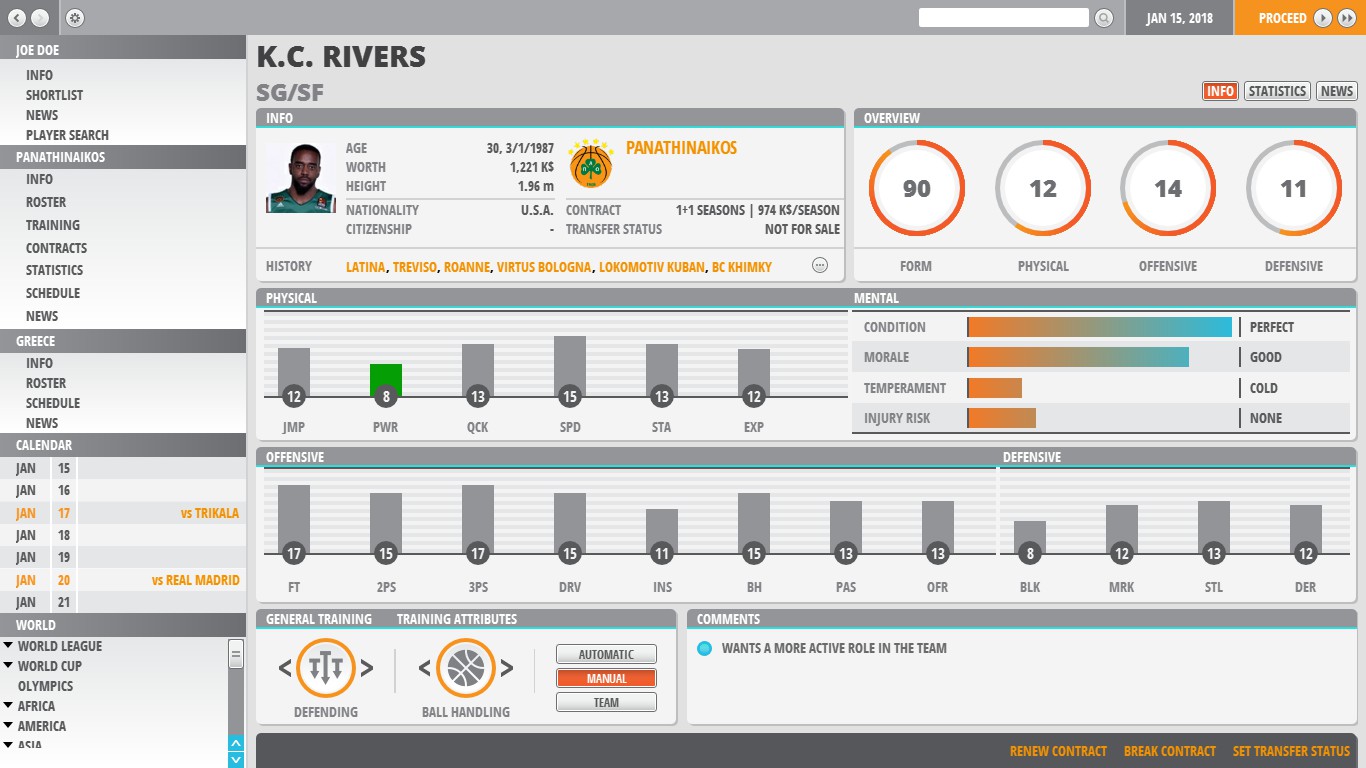This screenshot has width=1366, height=768.
Task: Expand the World League tree item
Action: click(9, 646)
